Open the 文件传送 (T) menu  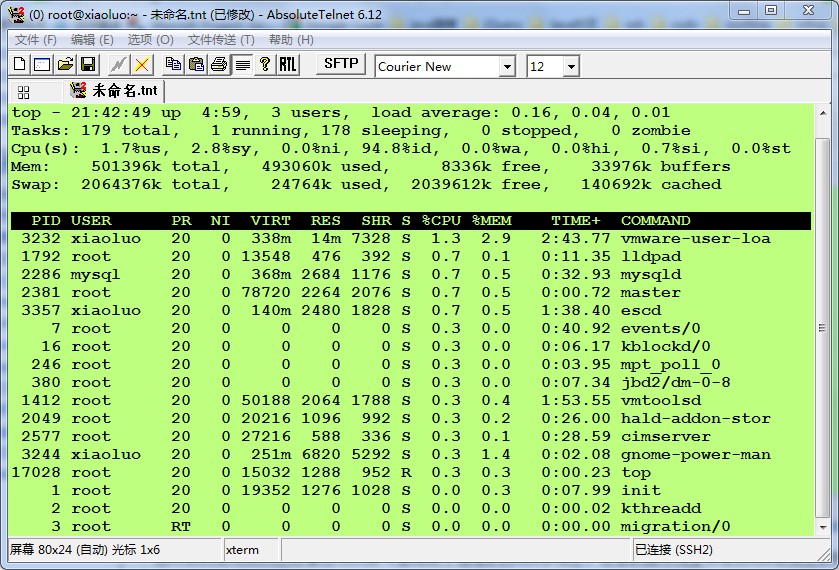point(221,40)
